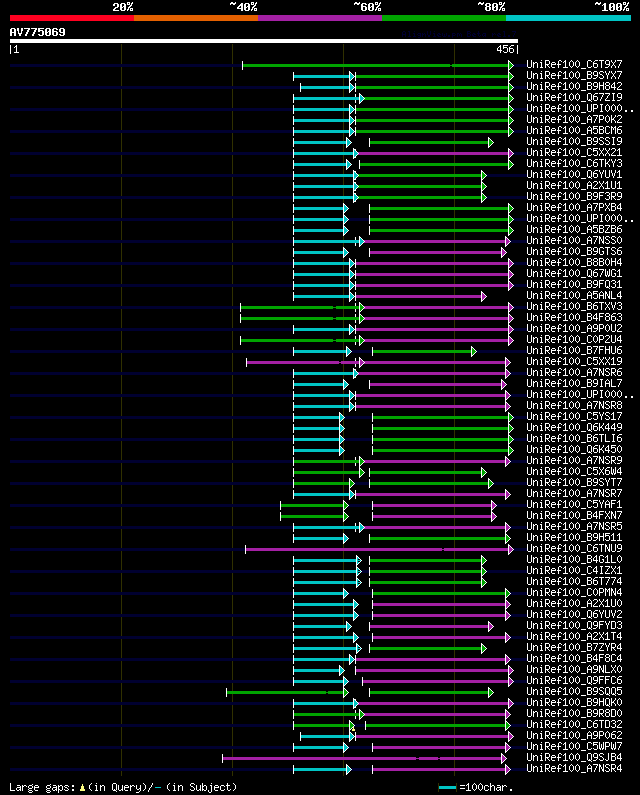This screenshot has height=795, width=640.
Task: Open the UniRef100_B9IAL7 hit
Action: [574, 383]
